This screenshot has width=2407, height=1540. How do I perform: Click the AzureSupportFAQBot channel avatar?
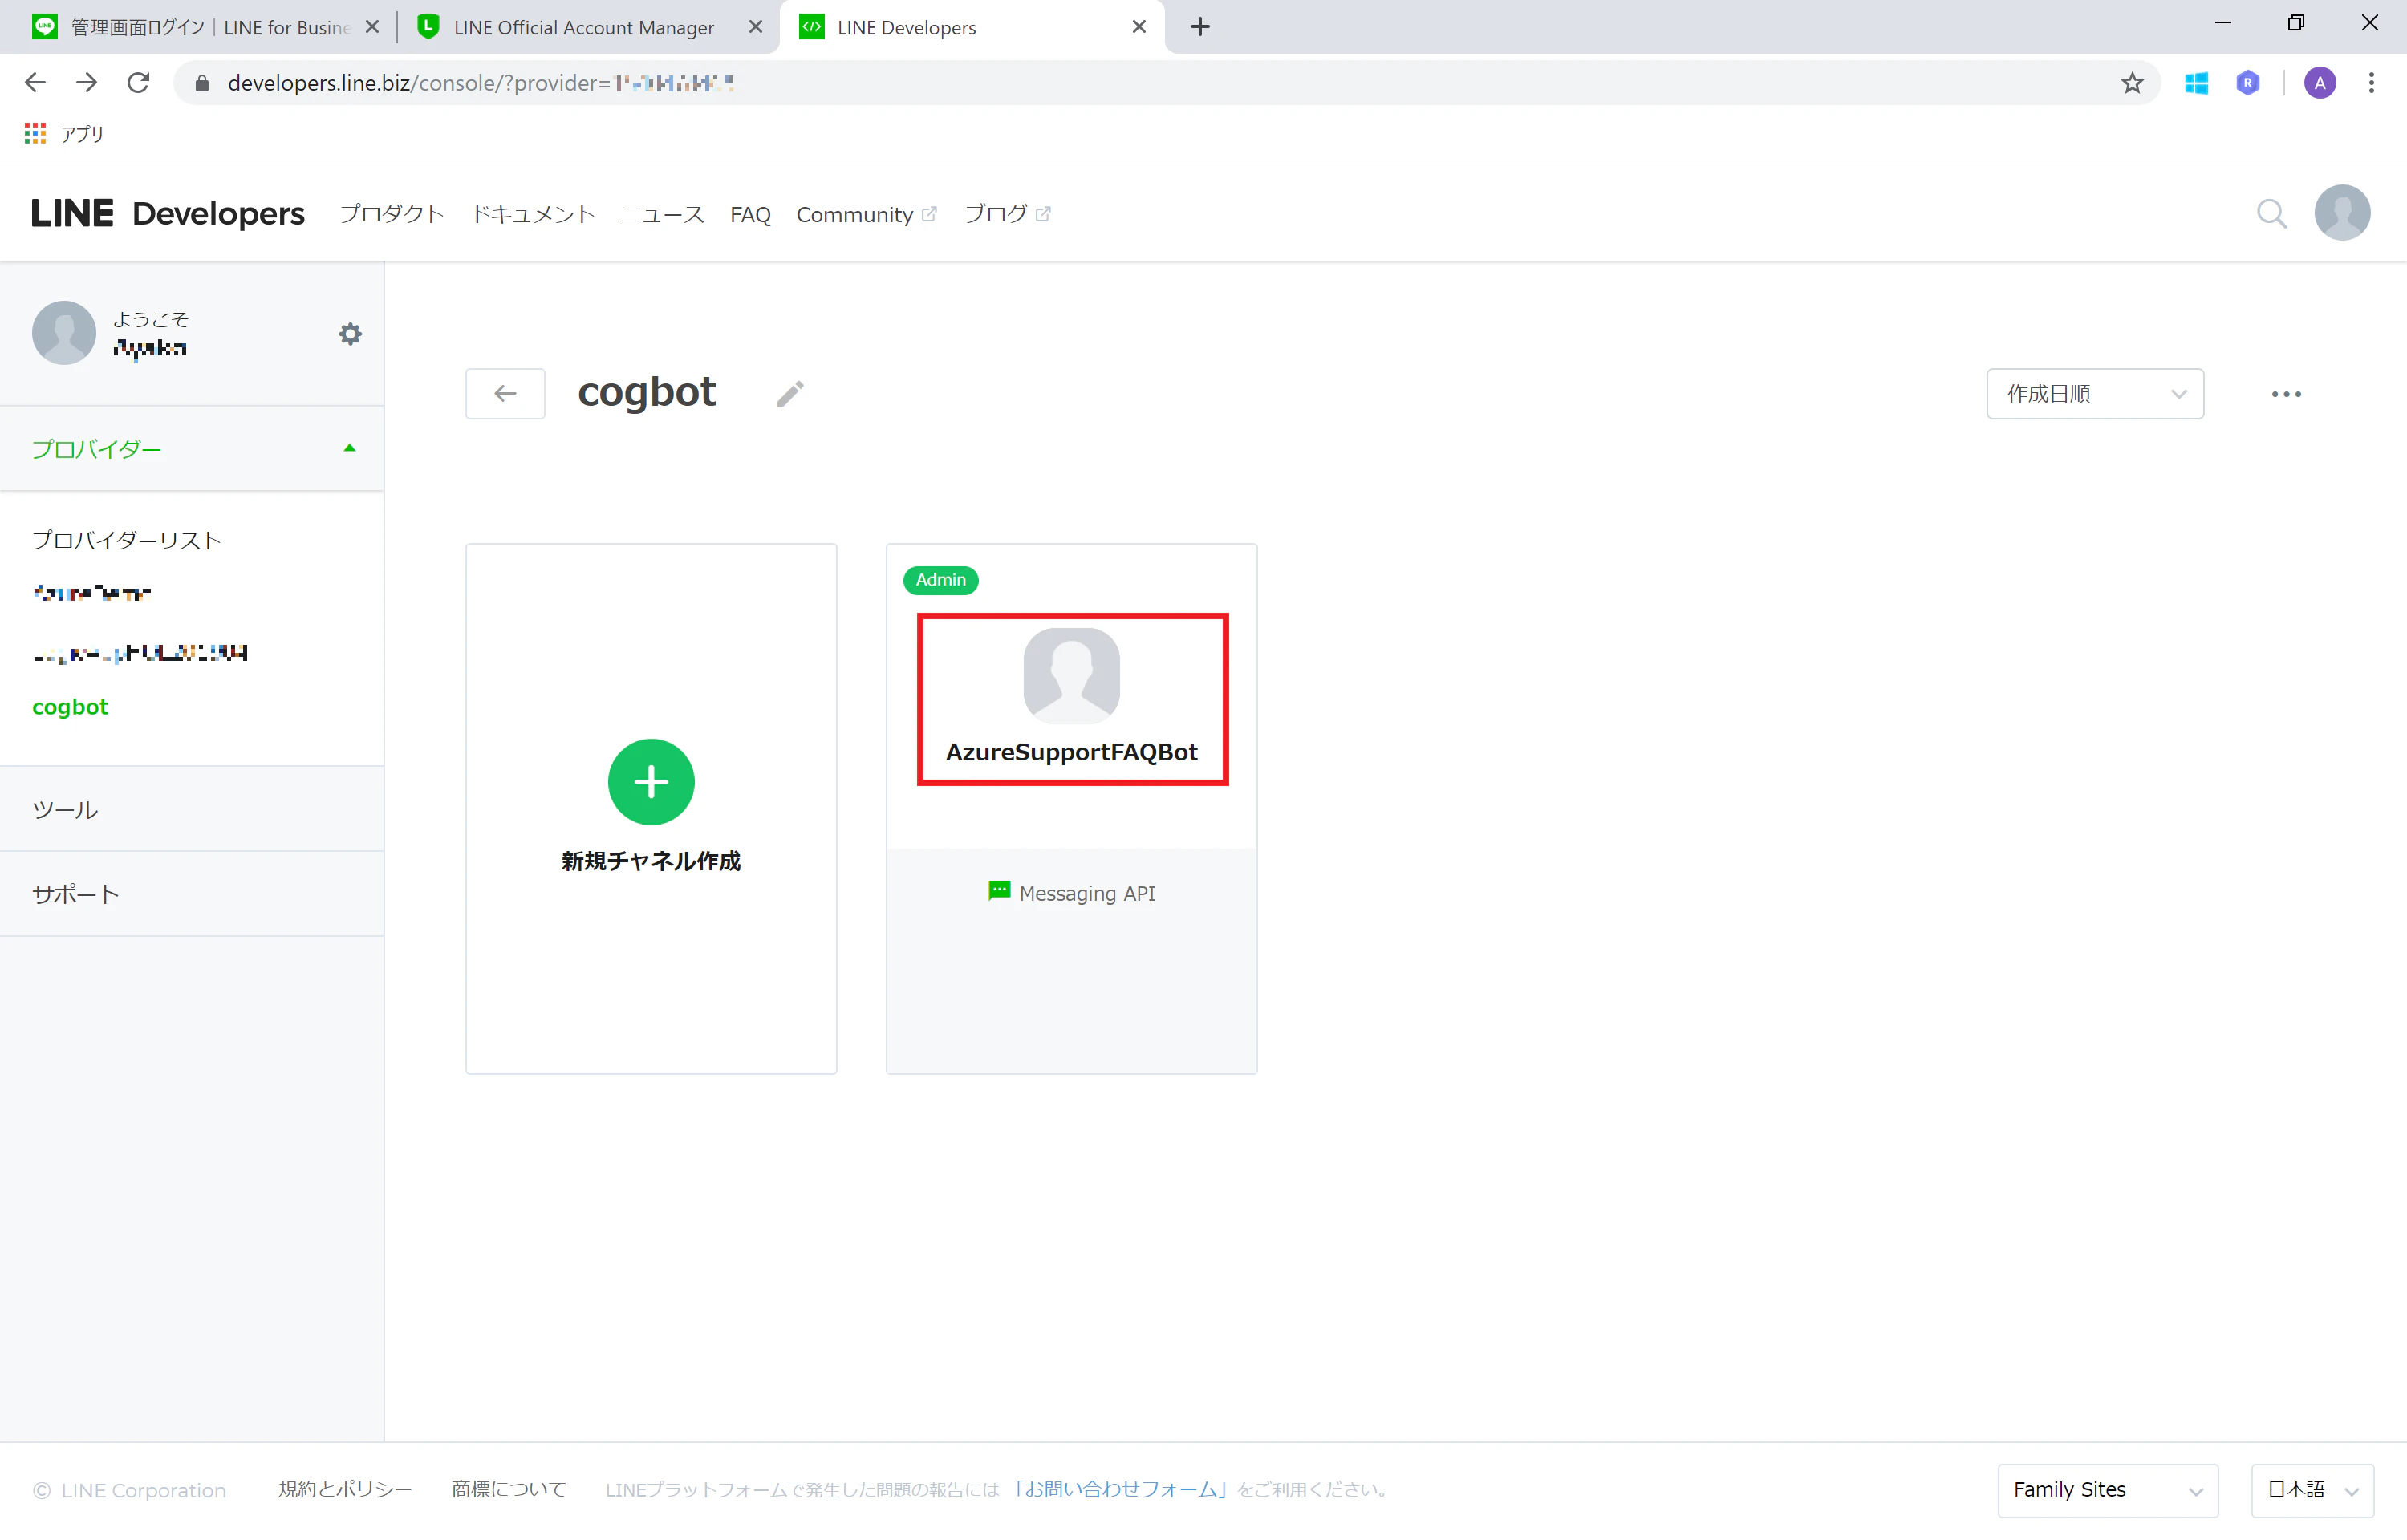click(1071, 676)
